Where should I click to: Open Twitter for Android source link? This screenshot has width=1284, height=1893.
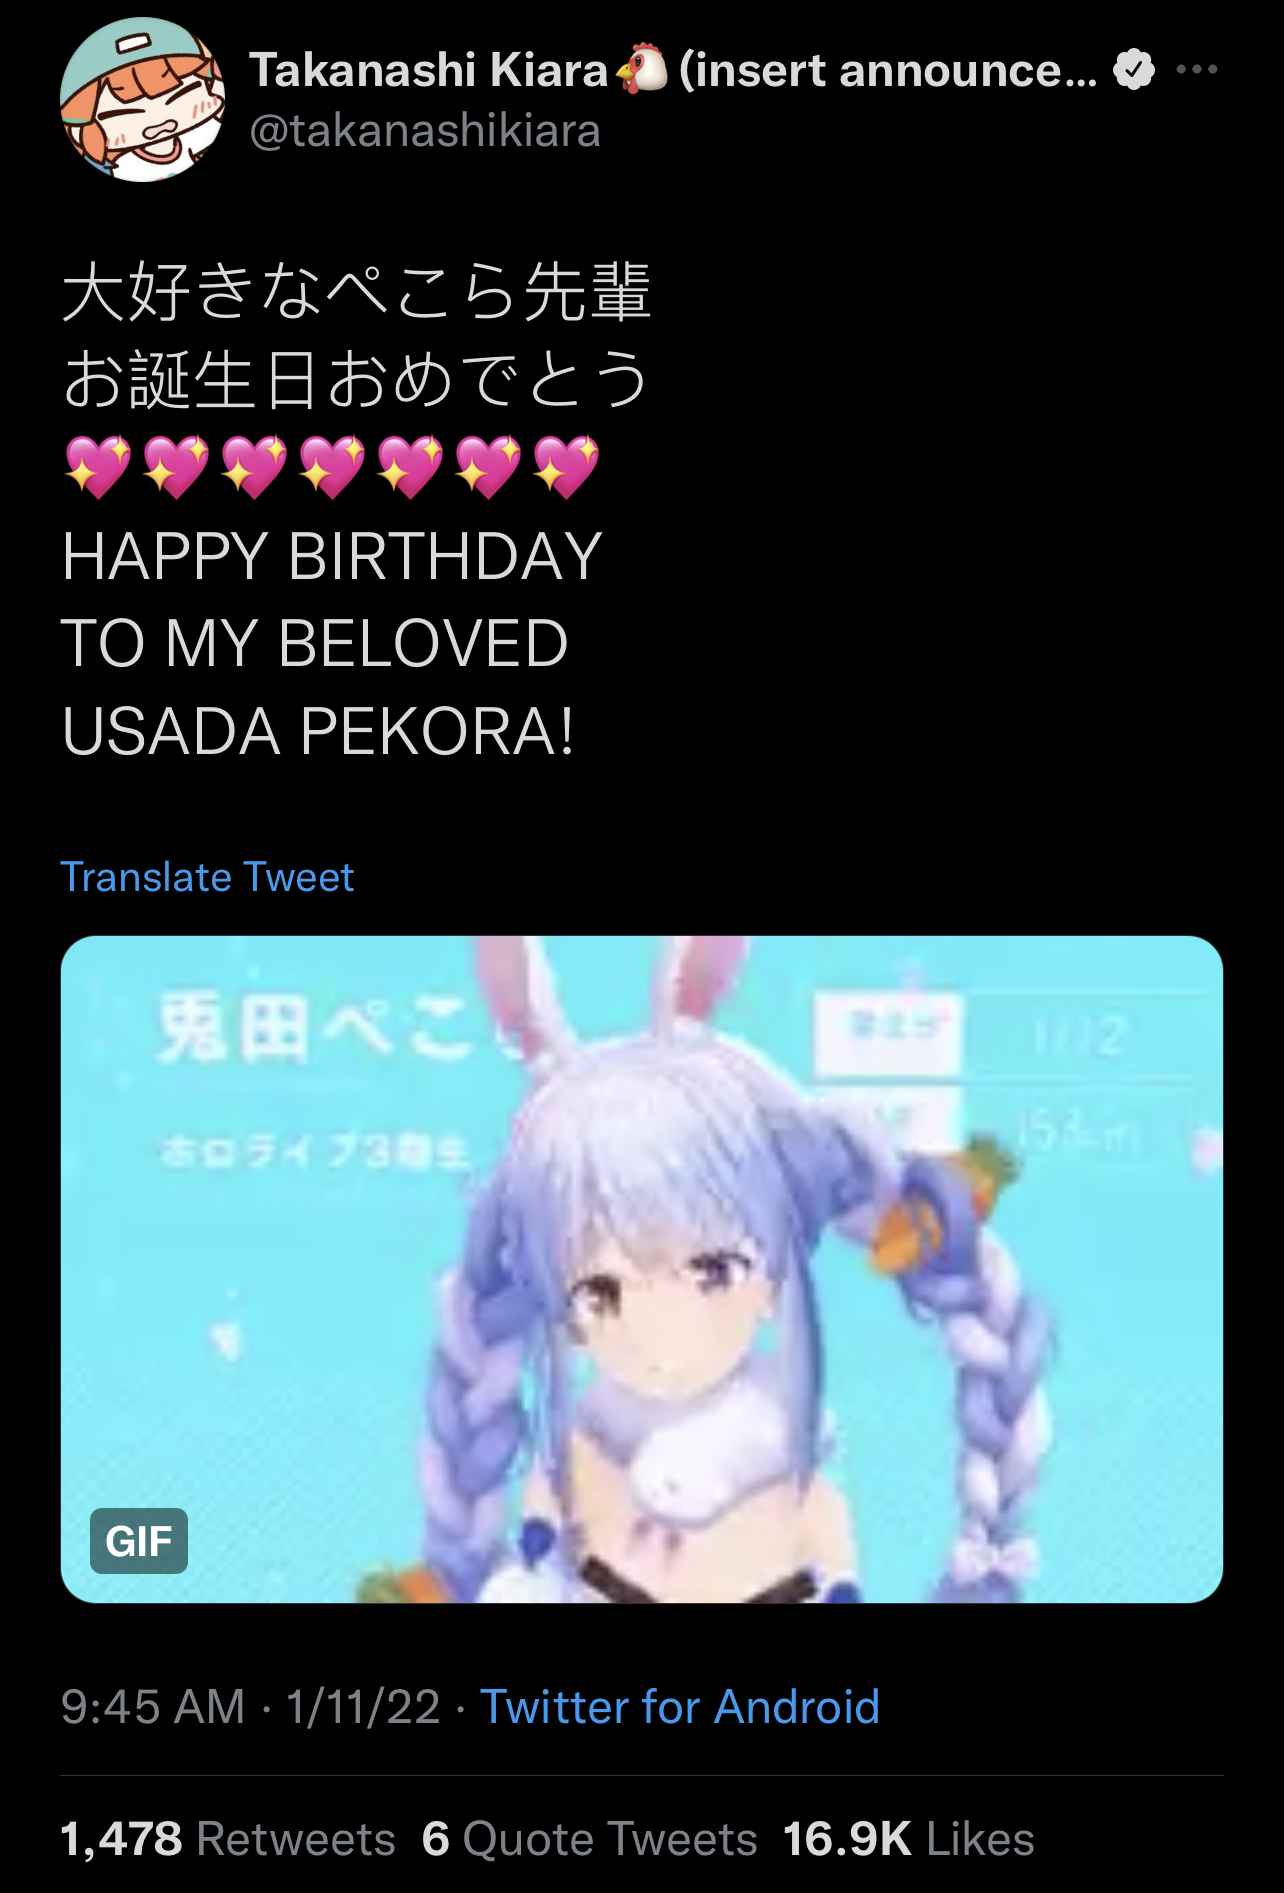[680, 1706]
